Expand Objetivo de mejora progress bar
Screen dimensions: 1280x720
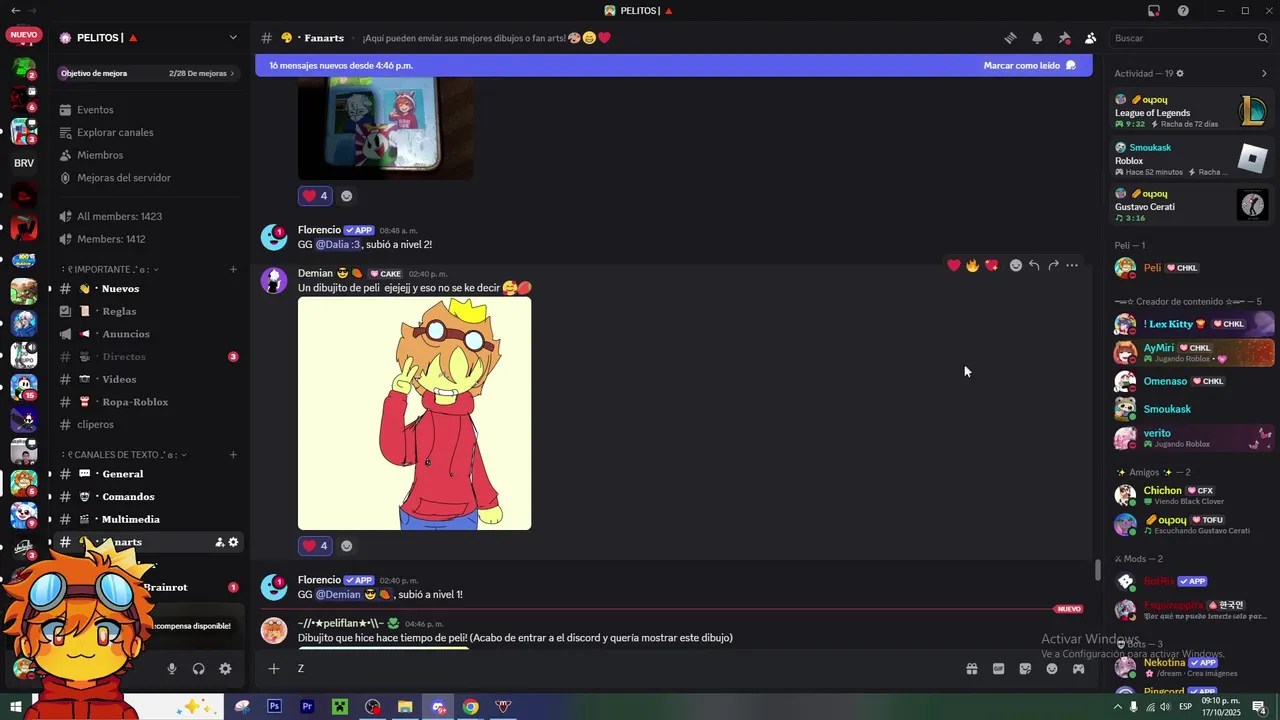(x=148, y=73)
